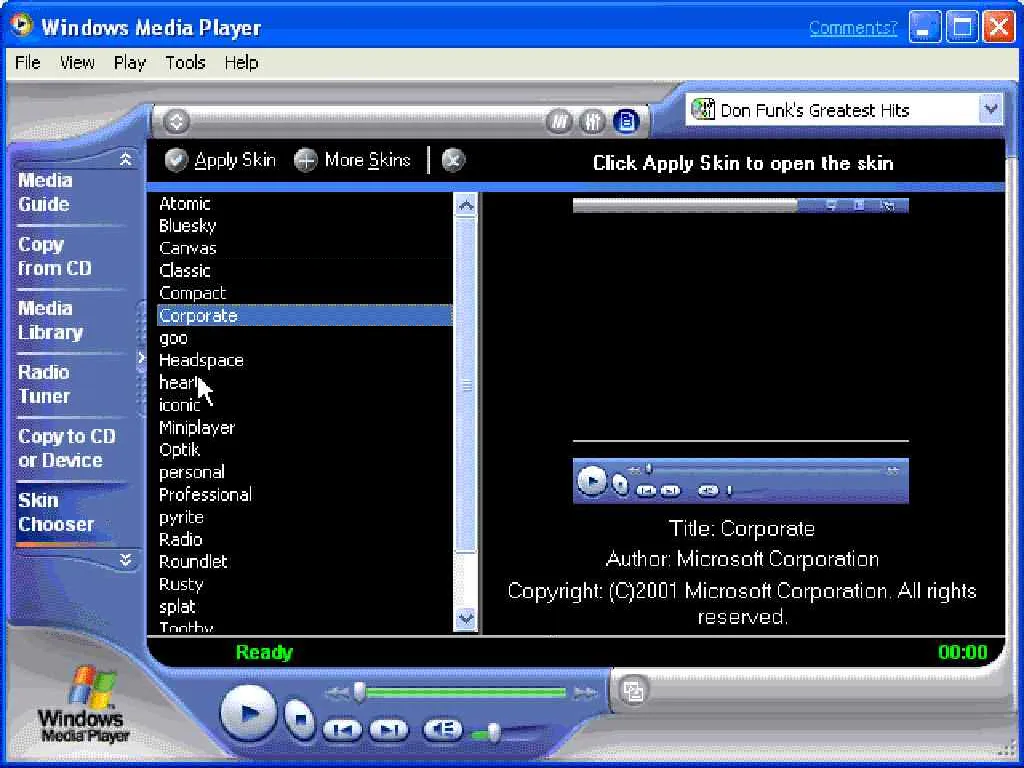Click the skin list scroll down arrow
Viewport: 1024px width, 768px height.
coord(466,617)
